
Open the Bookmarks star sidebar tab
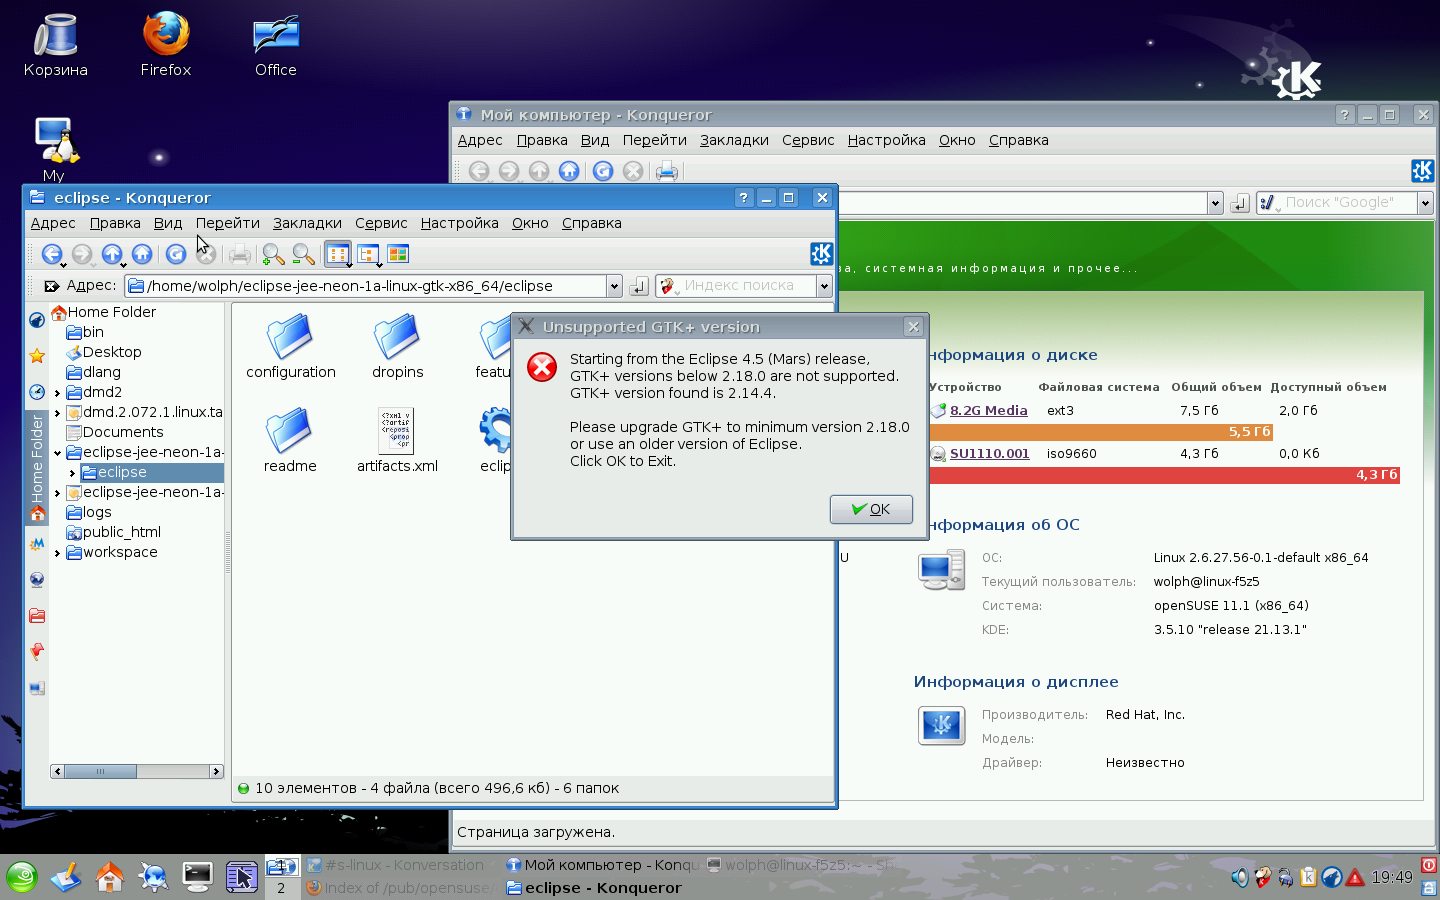[37, 356]
